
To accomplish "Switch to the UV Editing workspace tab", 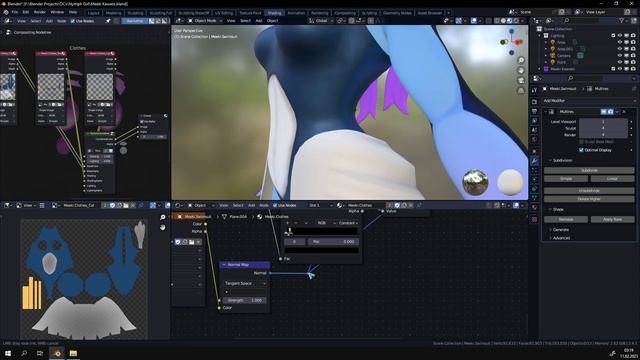I will (x=224, y=13).
